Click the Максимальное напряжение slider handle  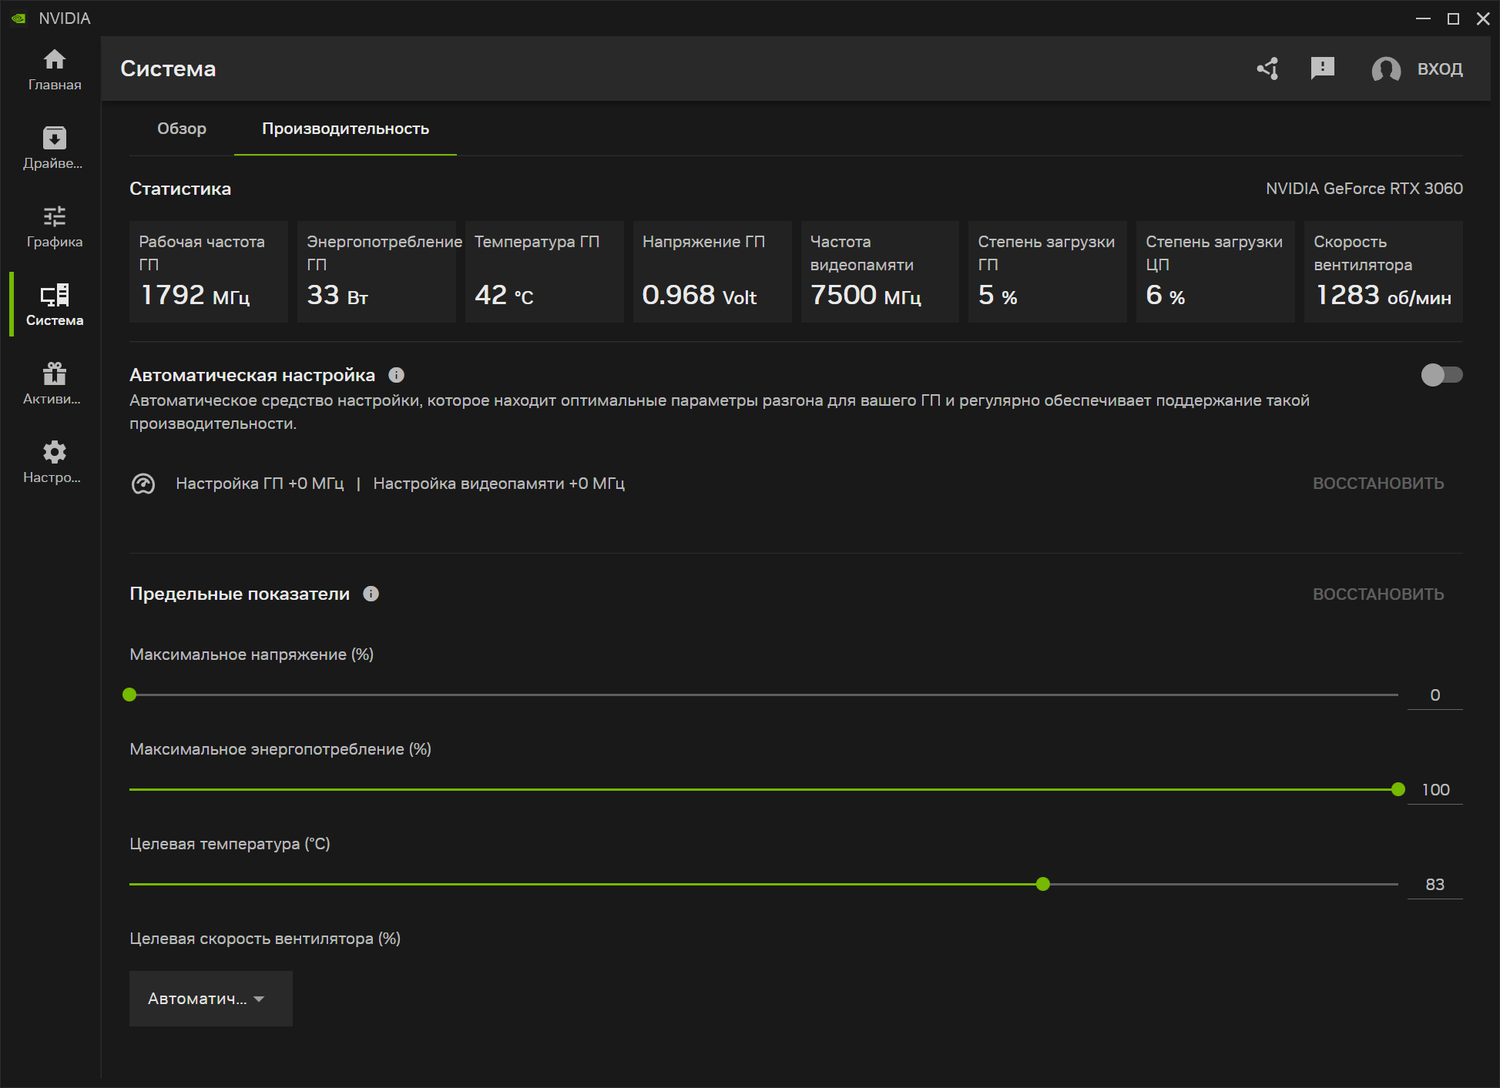130,695
